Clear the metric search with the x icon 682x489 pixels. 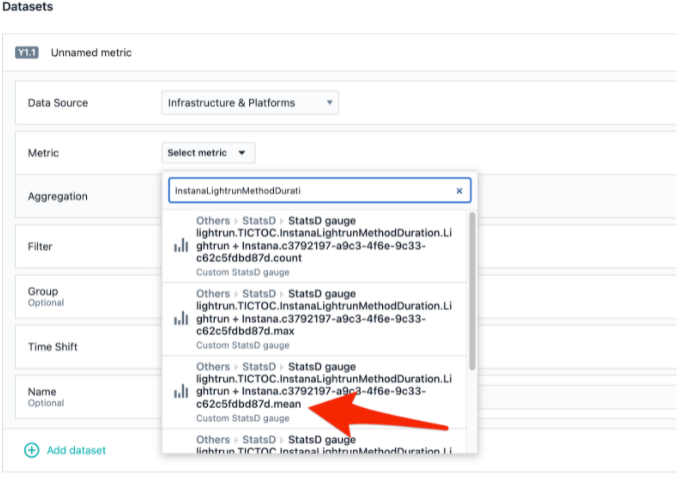pos(459,190)
